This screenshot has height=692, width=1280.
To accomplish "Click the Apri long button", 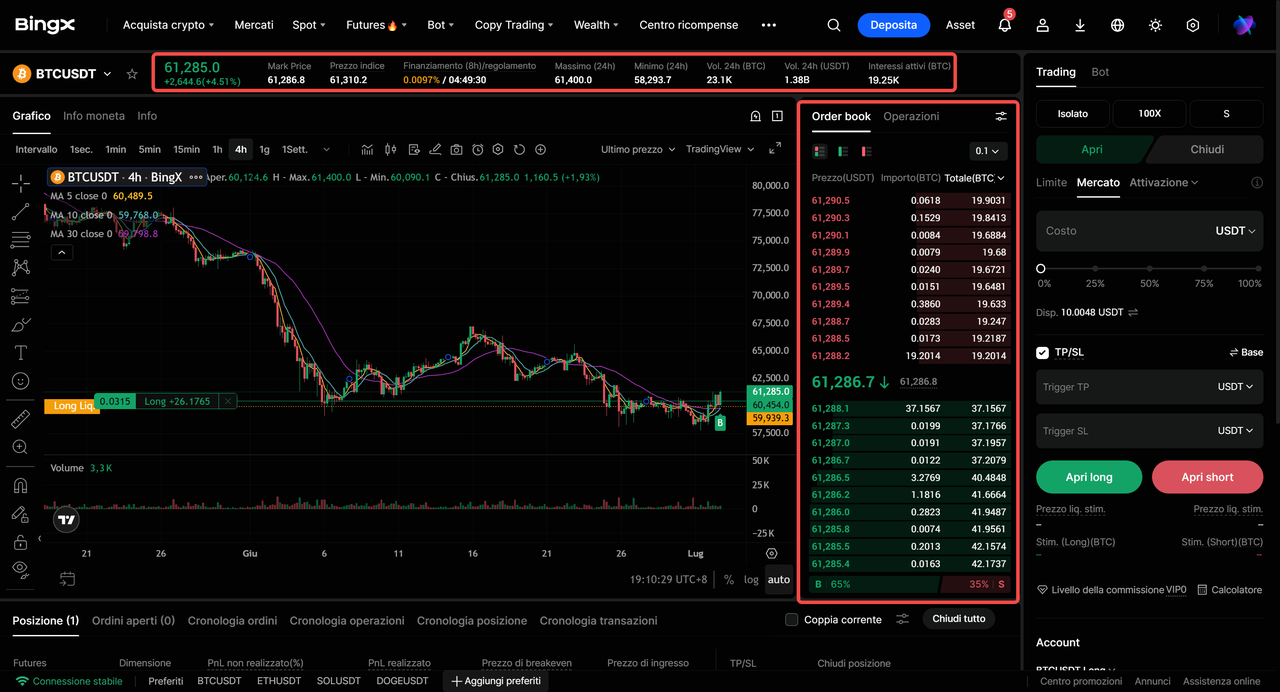I will 1089,477.
